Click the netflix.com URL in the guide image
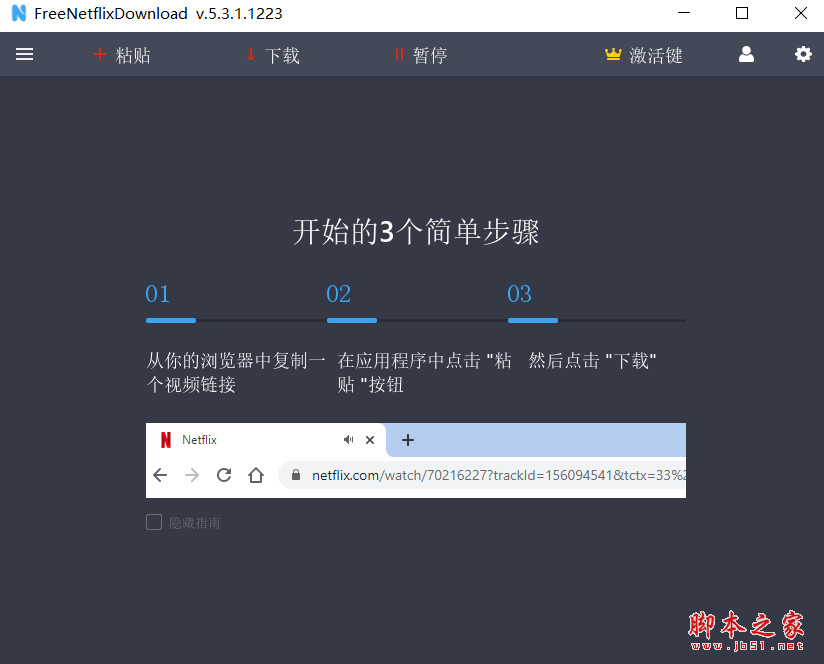 498,475
